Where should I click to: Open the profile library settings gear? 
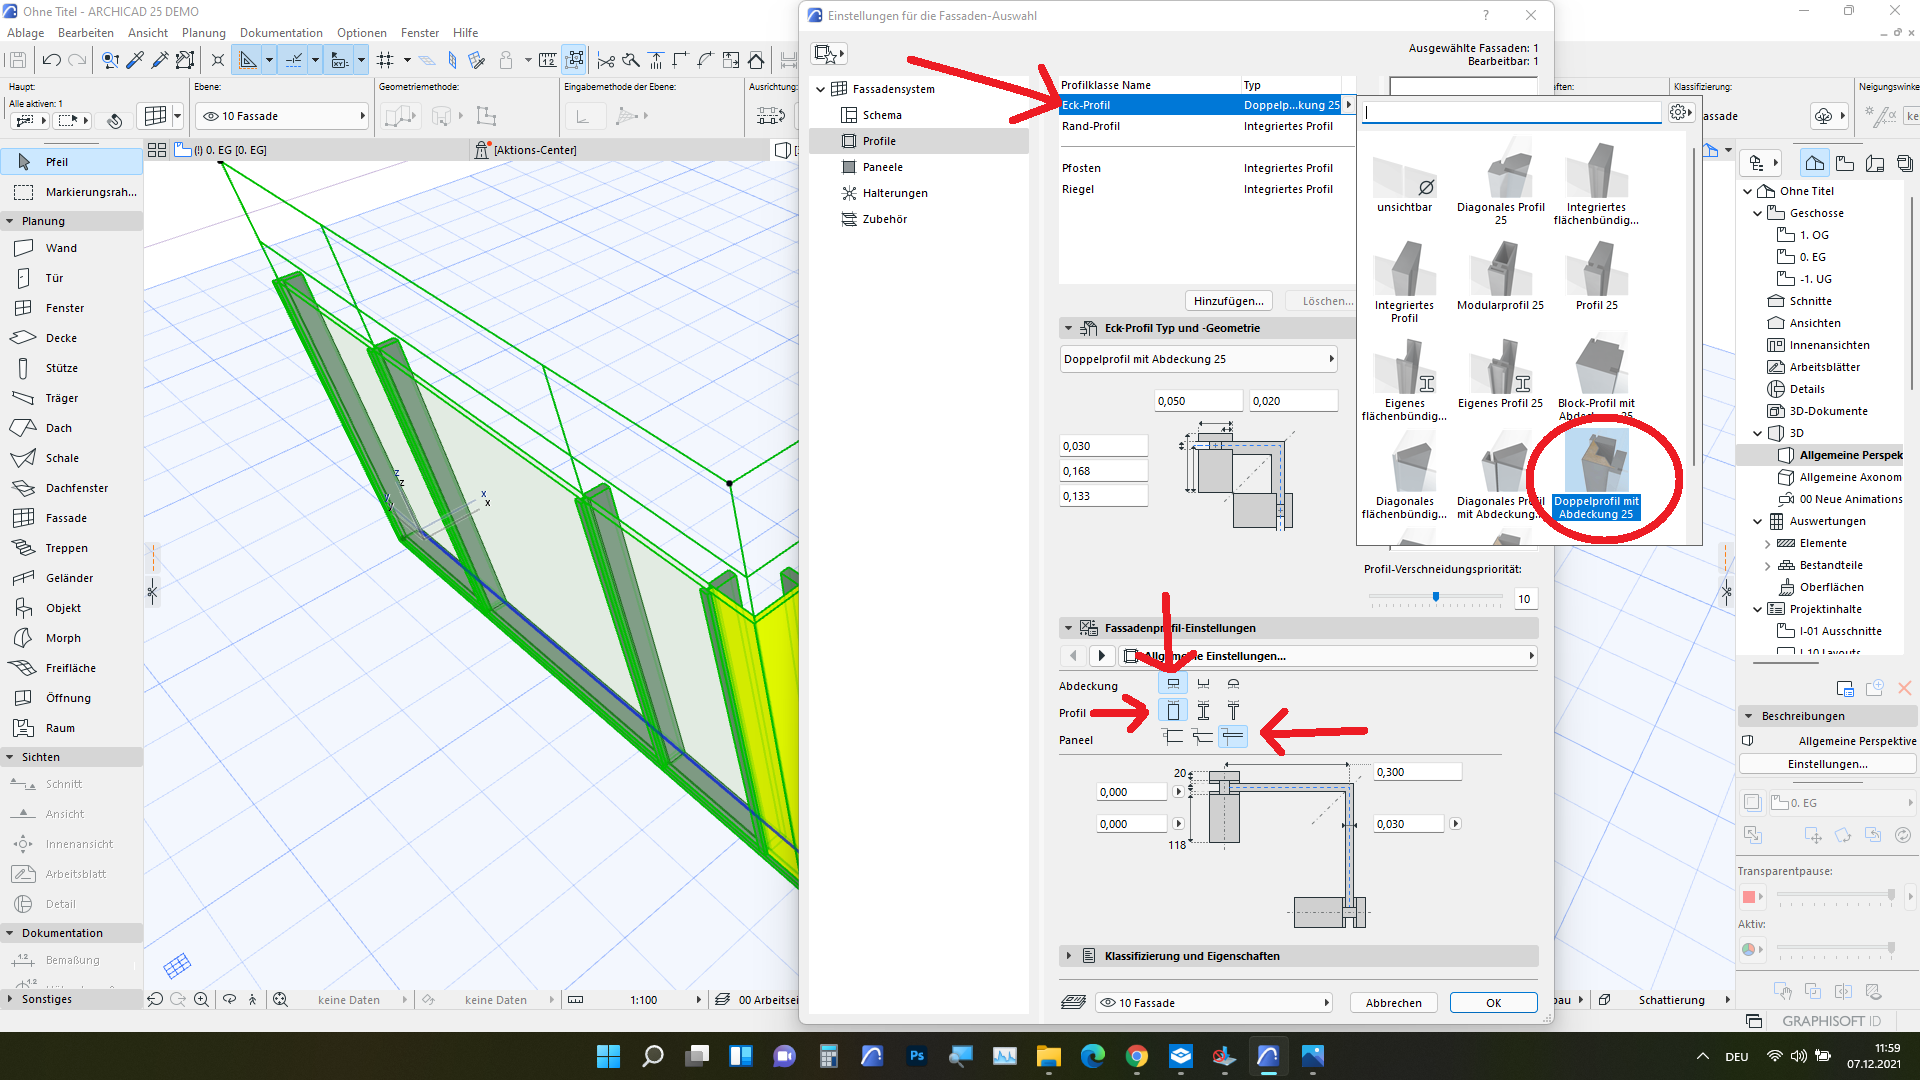pos(1680,113)
